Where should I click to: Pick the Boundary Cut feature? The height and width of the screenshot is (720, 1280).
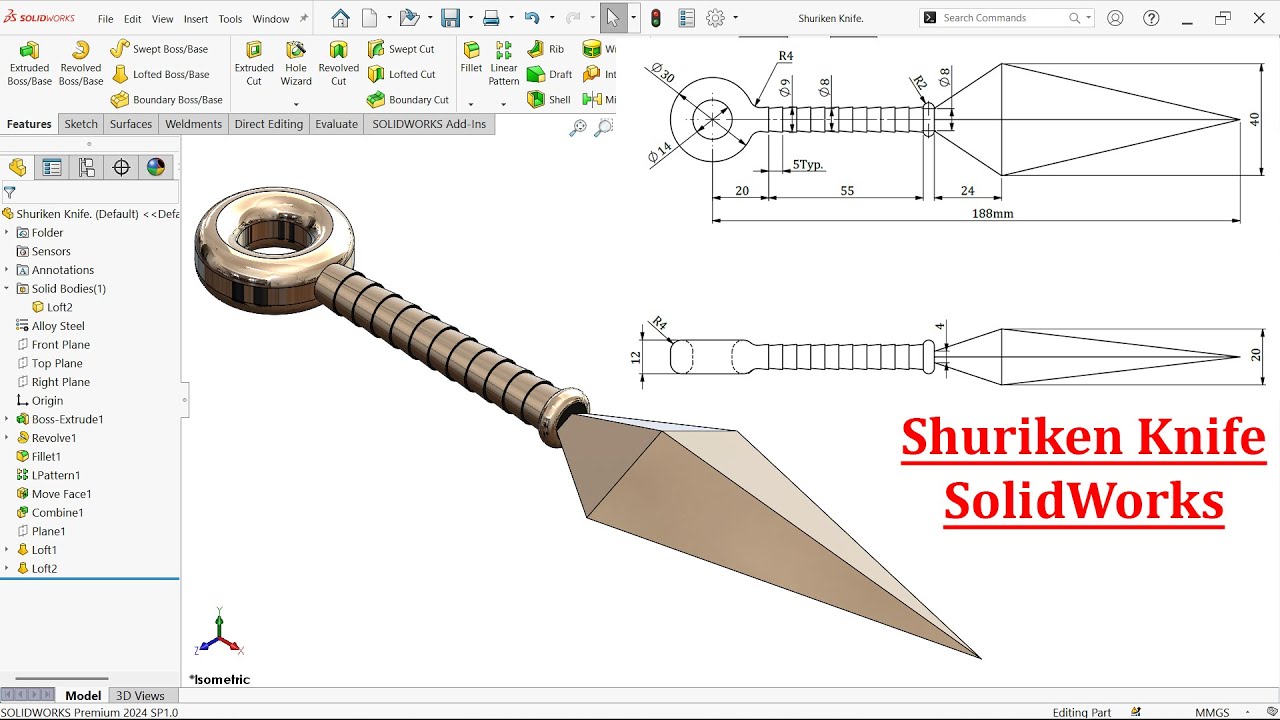(408, 99)
